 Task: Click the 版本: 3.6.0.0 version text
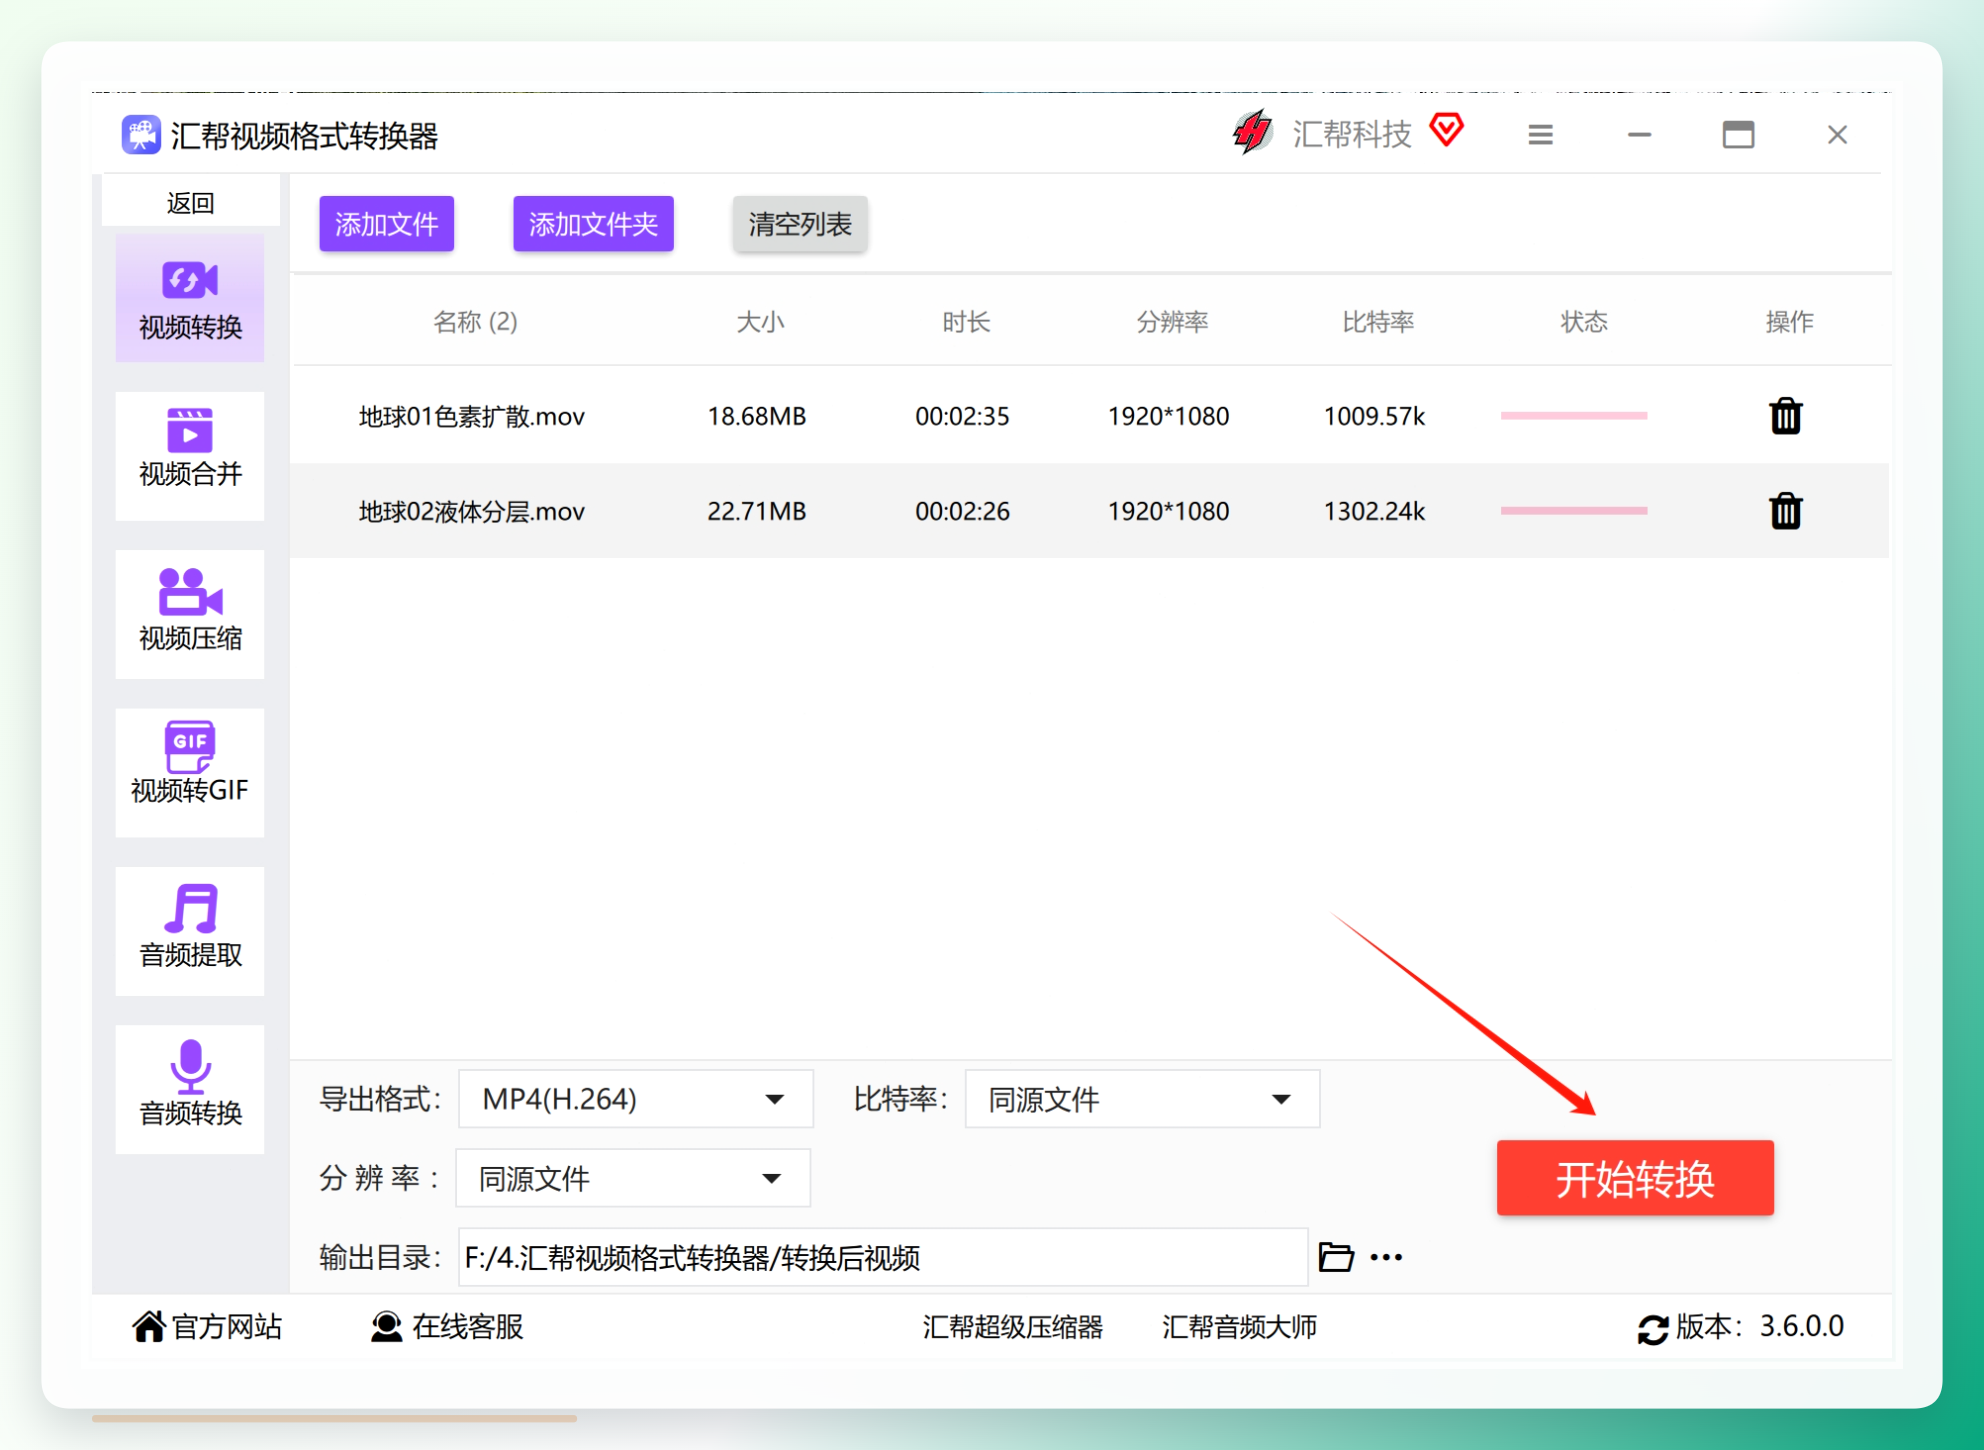click(x=1760, y=1327)
